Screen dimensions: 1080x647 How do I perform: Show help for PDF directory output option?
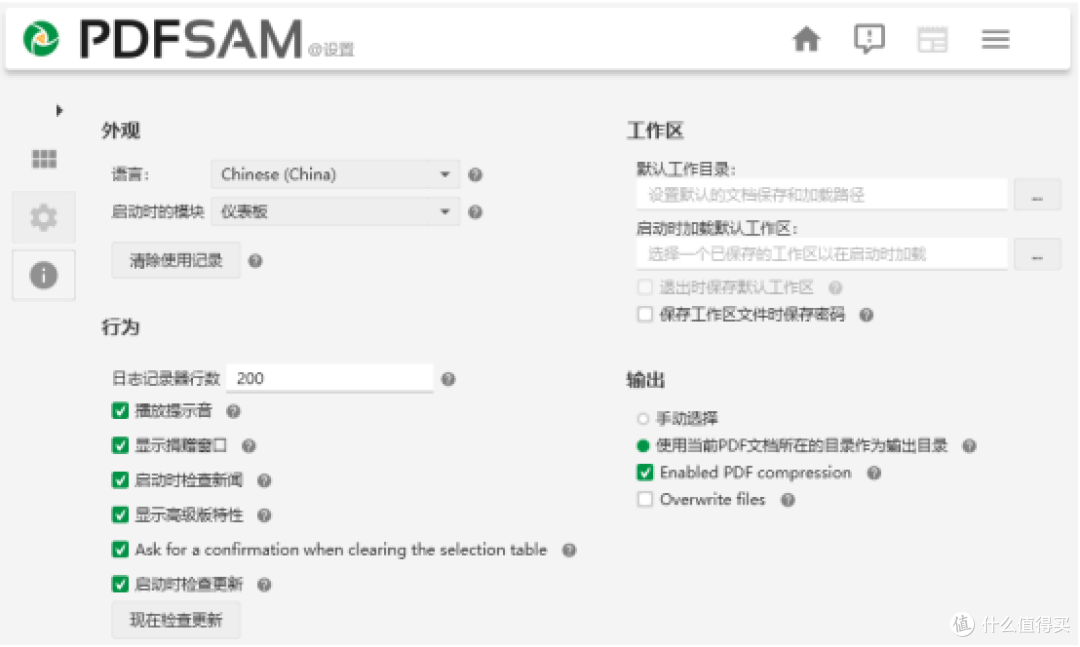point(970,446)
